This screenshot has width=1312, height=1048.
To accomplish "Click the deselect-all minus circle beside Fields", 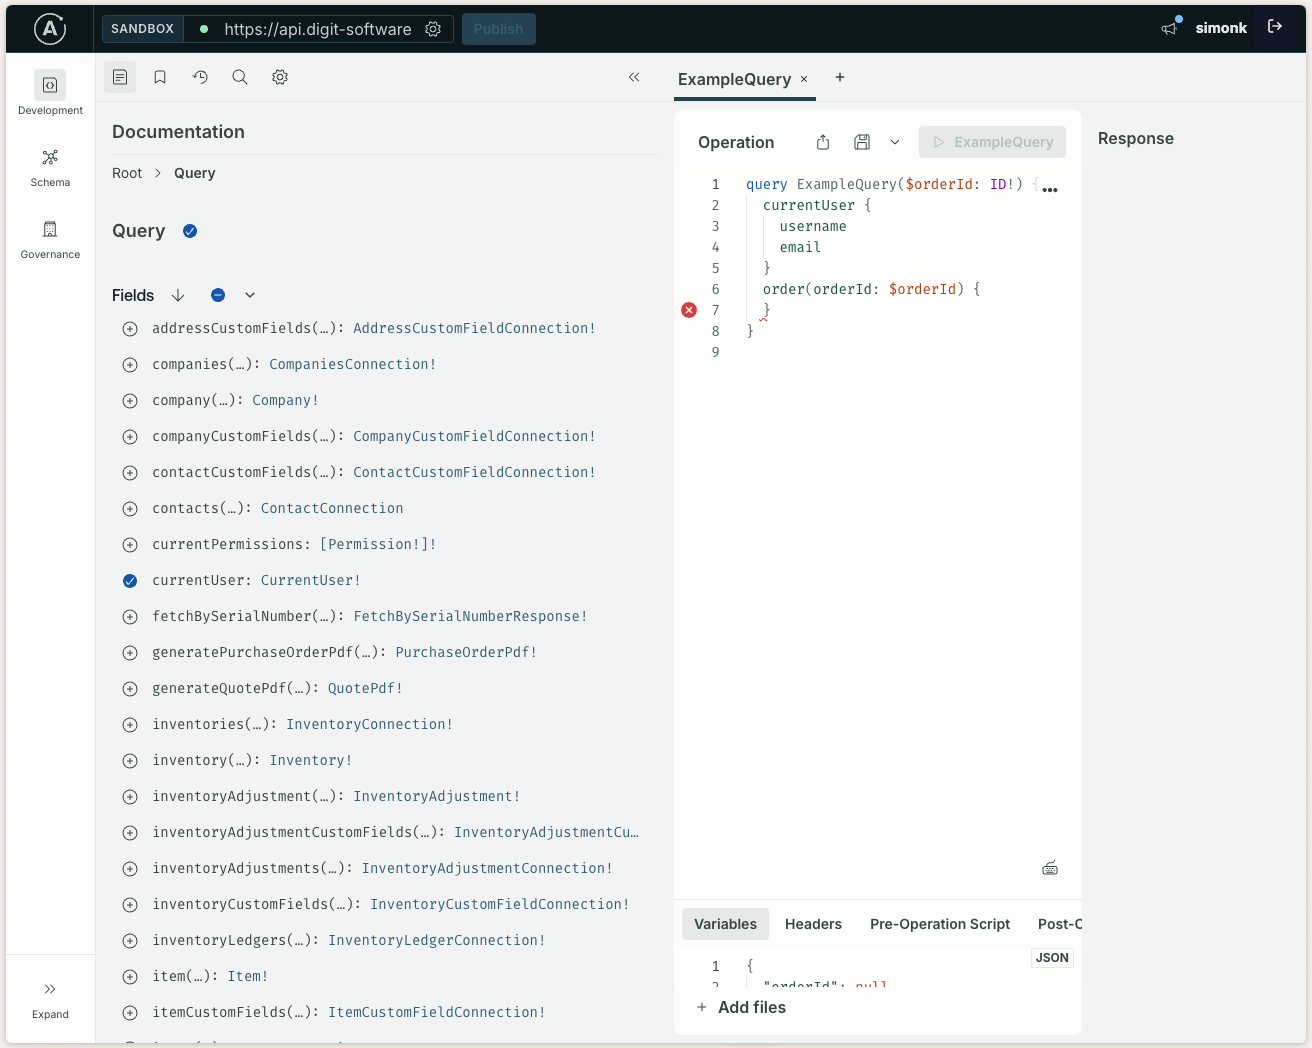I will (218, 295).
